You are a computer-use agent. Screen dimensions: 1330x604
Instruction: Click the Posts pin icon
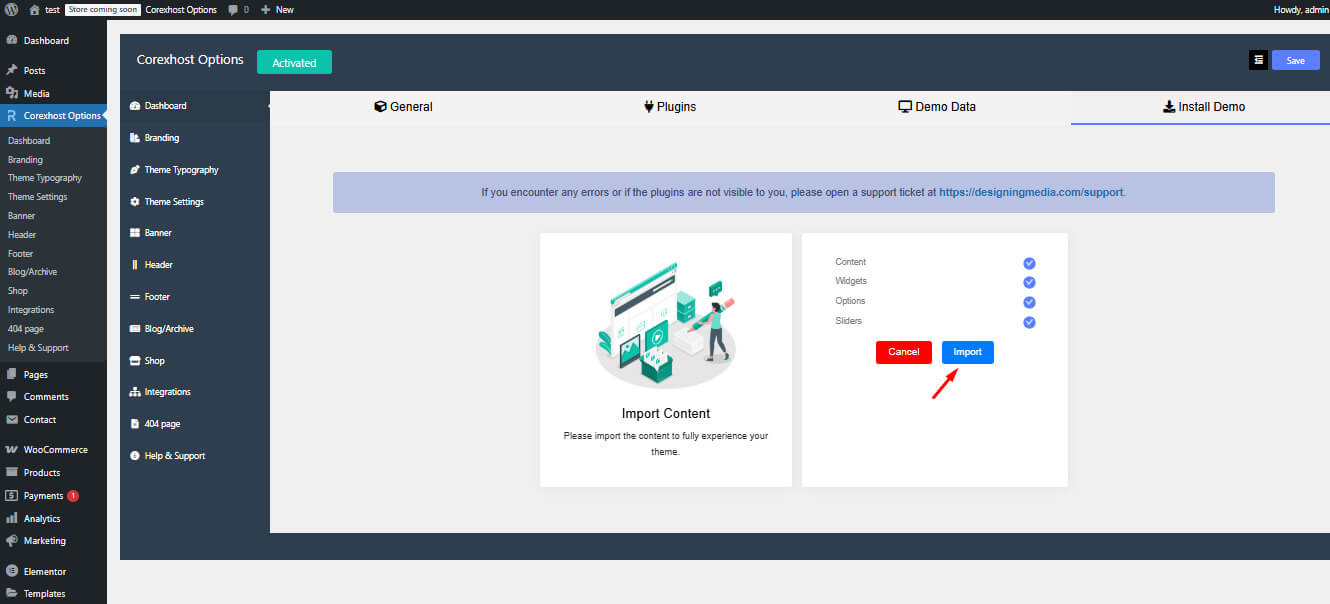click(12, 71)
